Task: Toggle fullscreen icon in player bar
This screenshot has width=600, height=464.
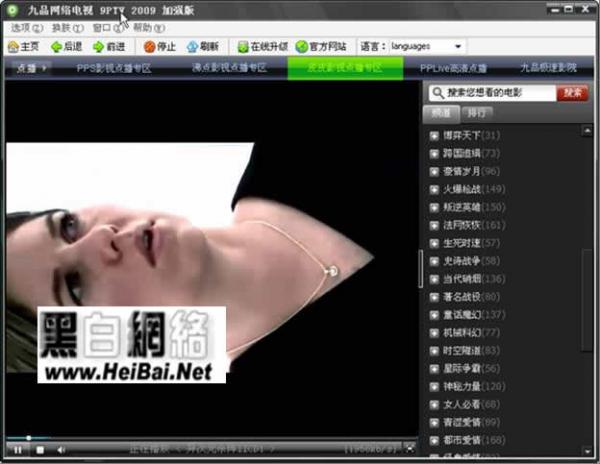Action: tap(409, 448)
